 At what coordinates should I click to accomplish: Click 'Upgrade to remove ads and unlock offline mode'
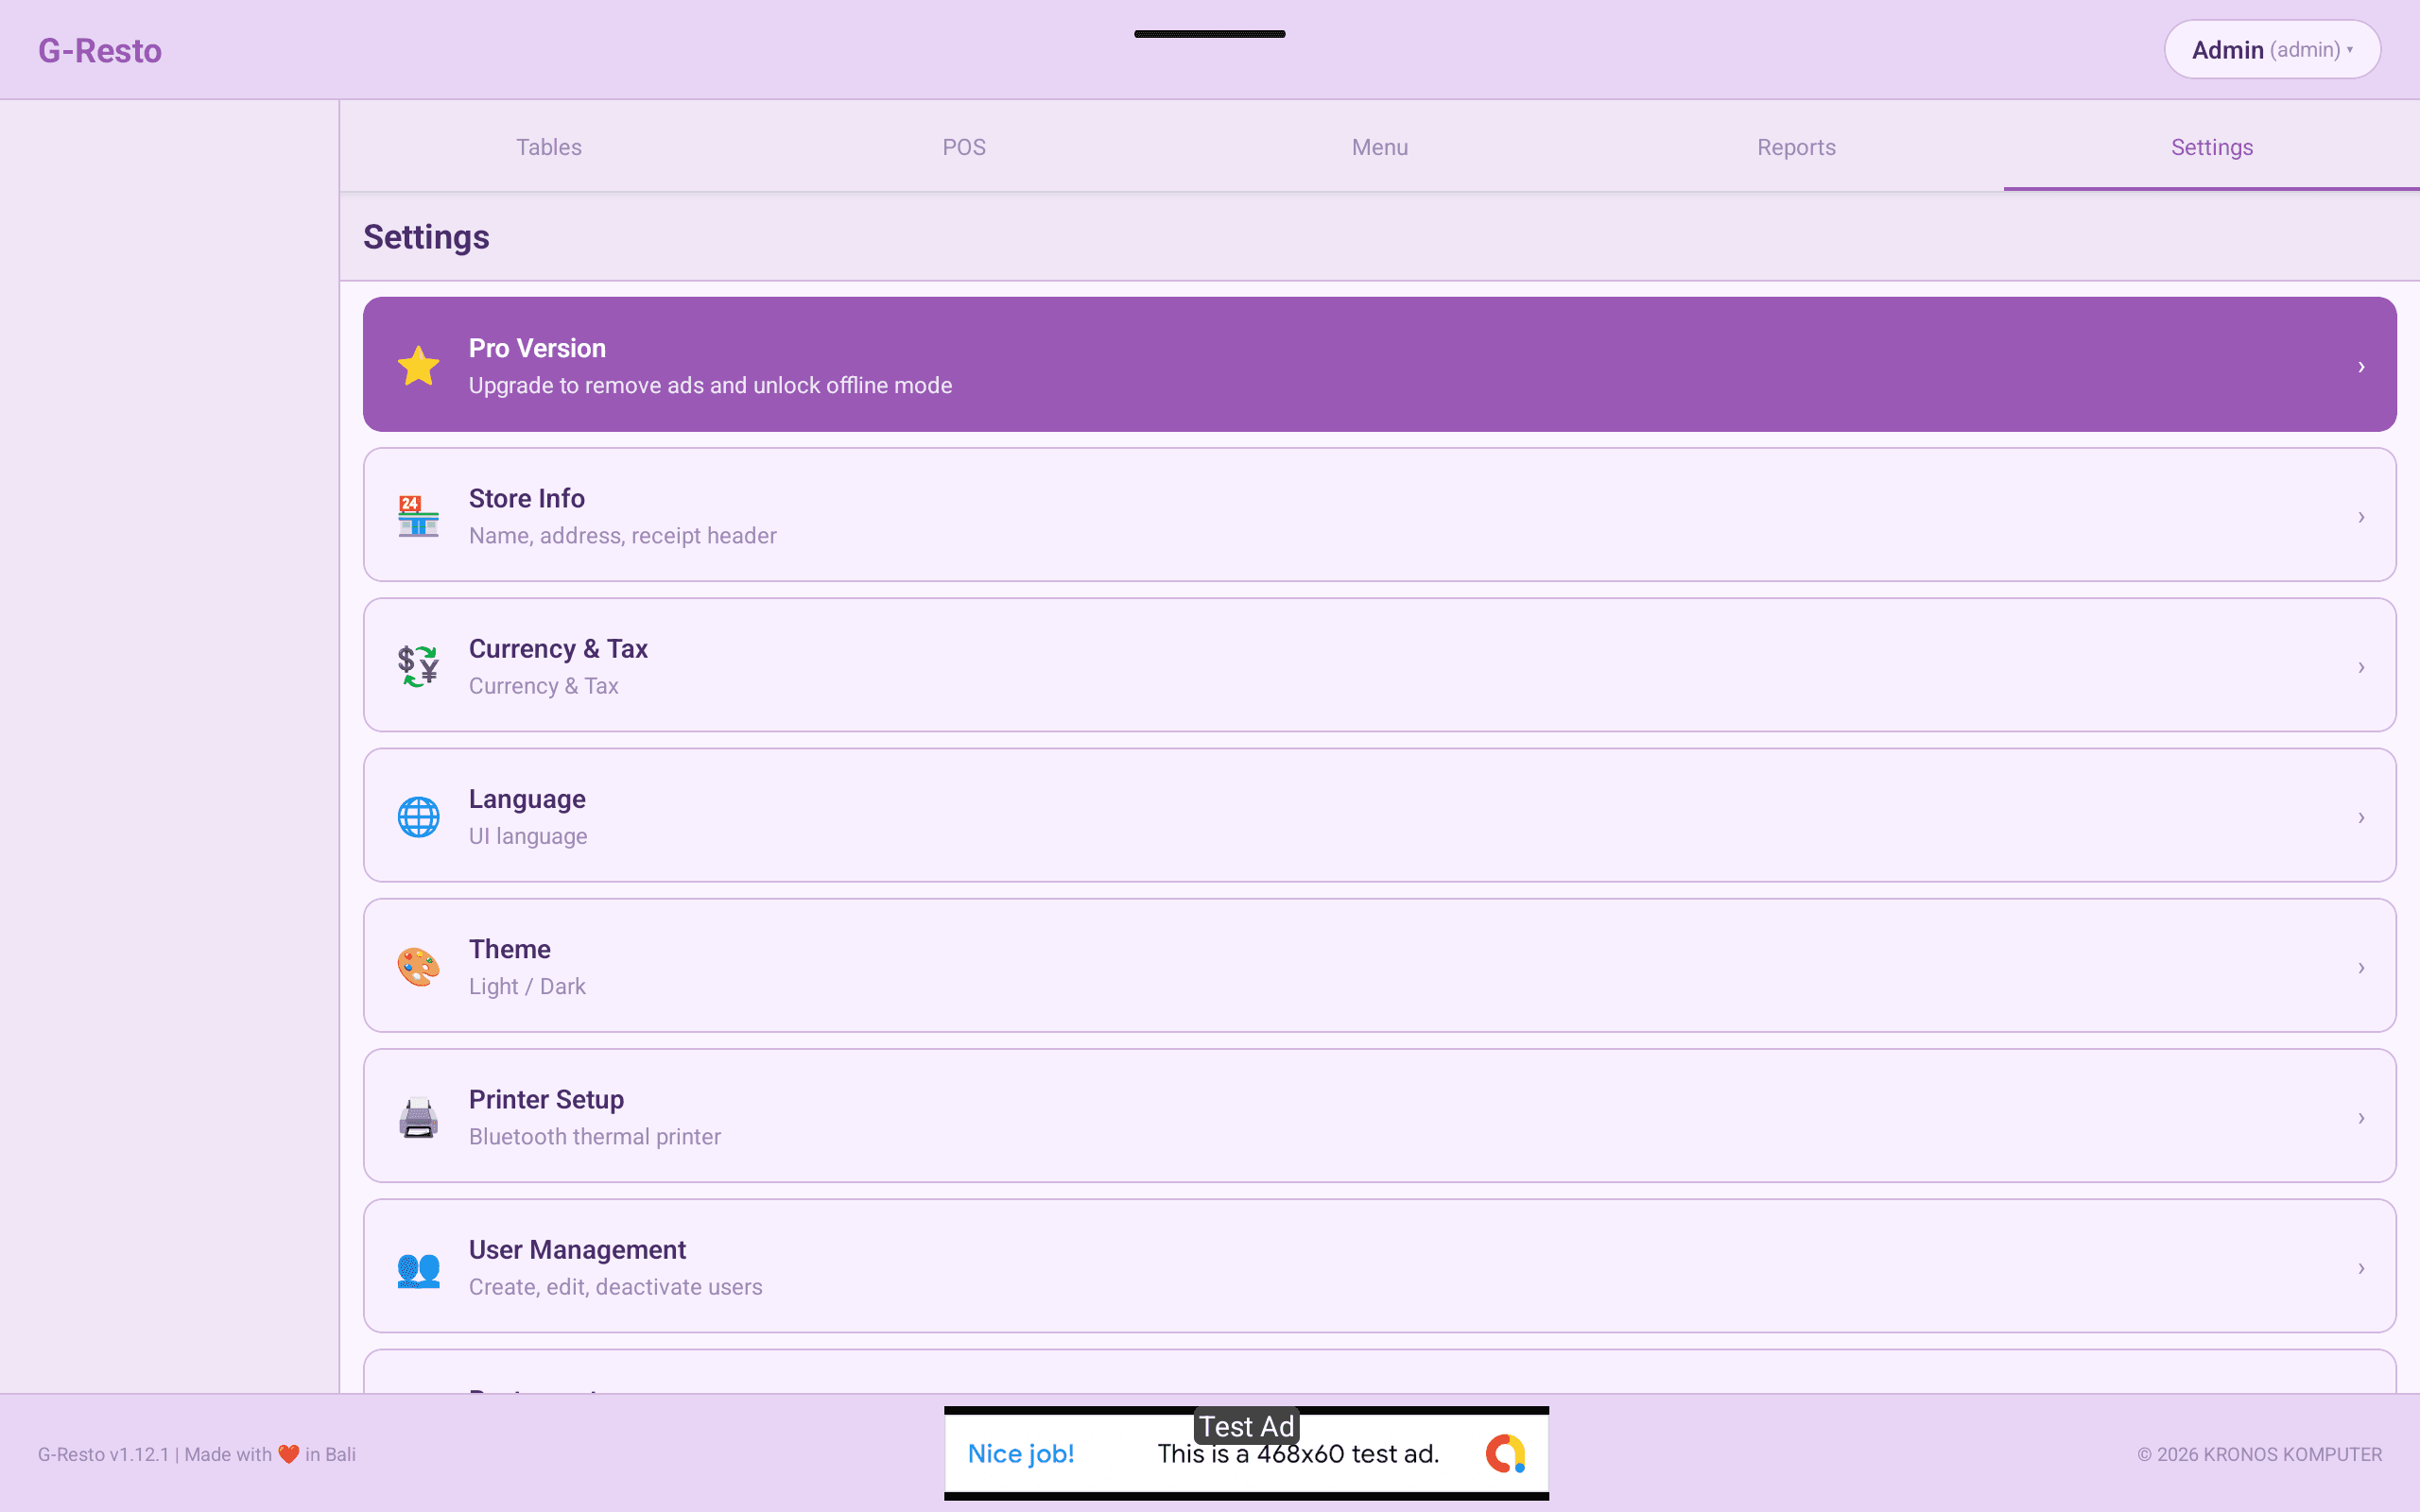(x=710, y=385)
